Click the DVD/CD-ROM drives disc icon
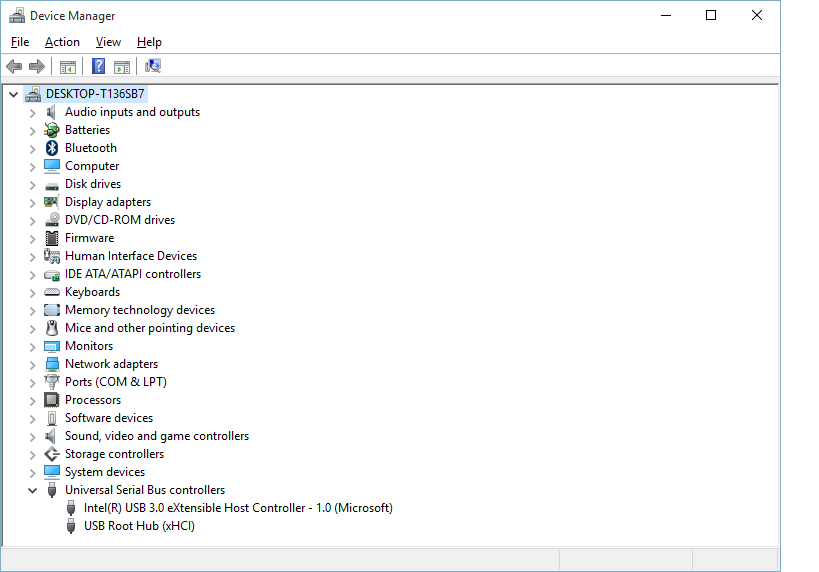Screen dimensions: 819x572 pyautogui.click(x=52, y=220)
